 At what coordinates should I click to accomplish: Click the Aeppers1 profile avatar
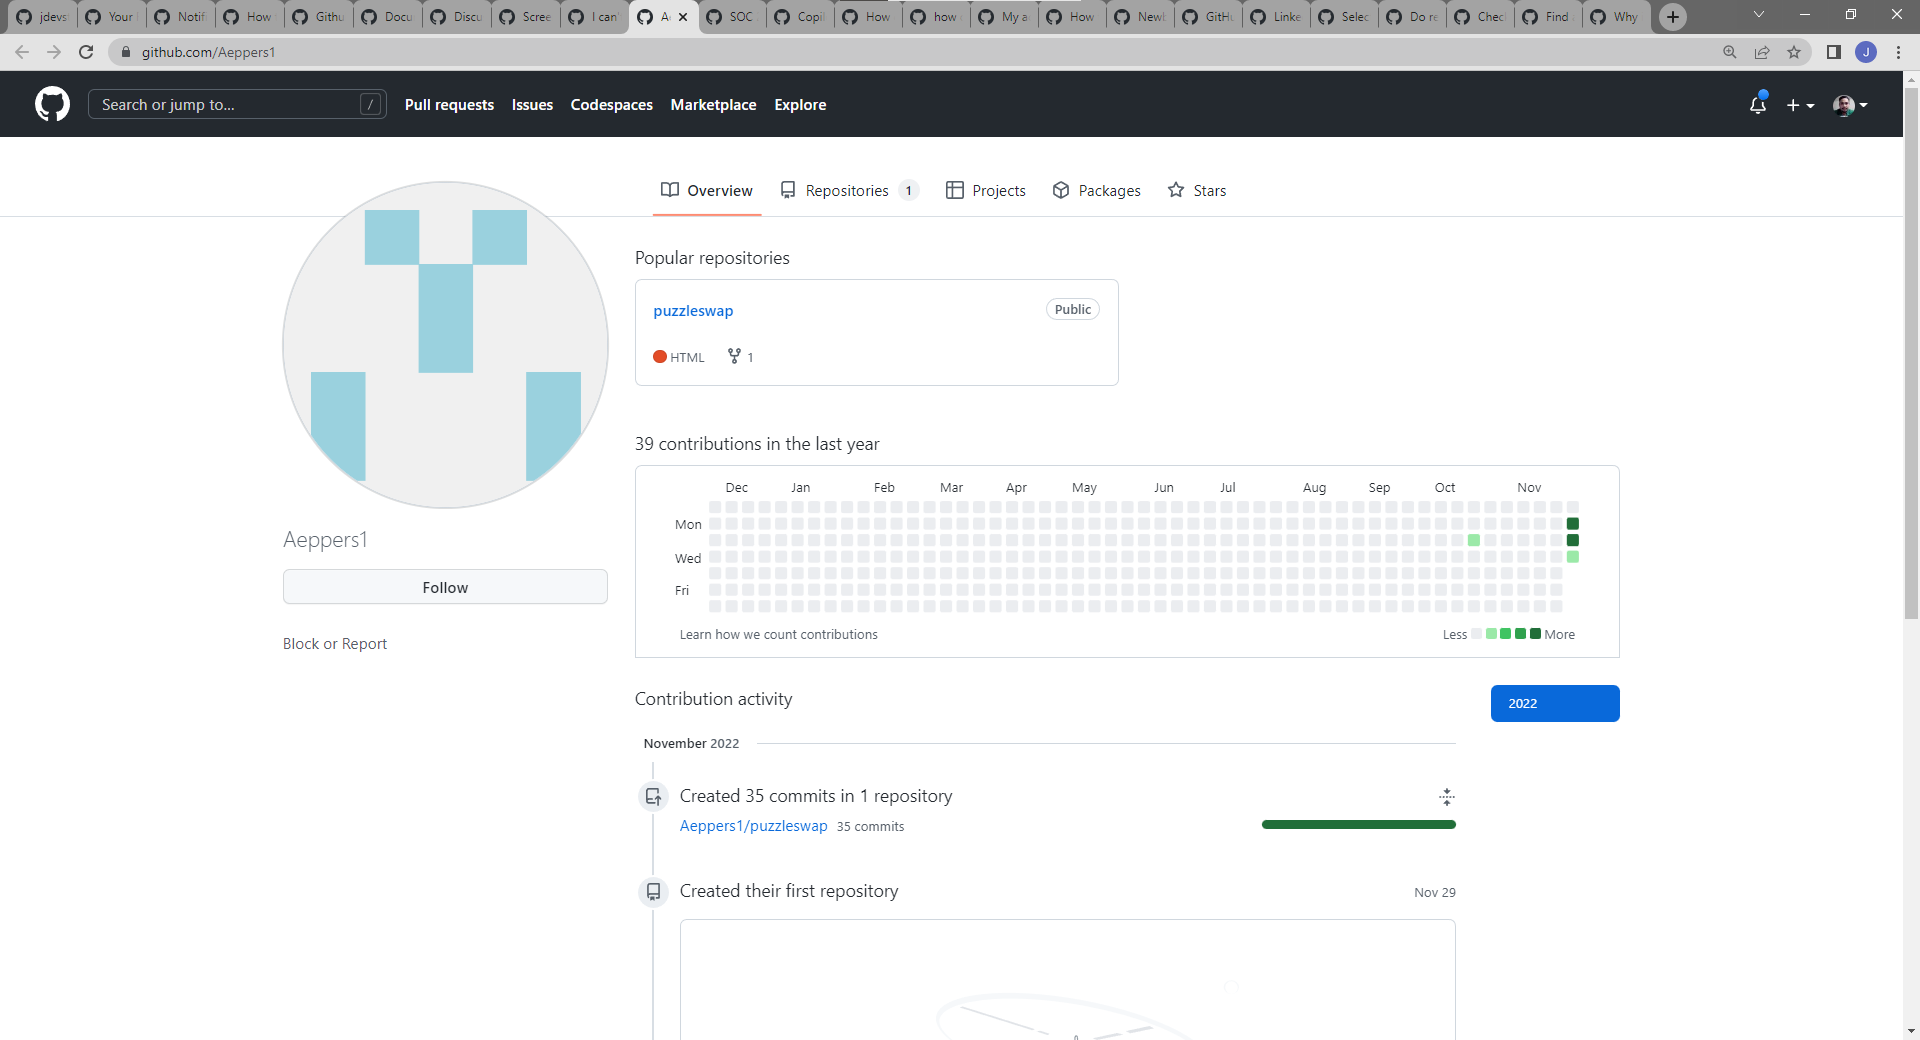pyautogui.click(x=445, y=345)
